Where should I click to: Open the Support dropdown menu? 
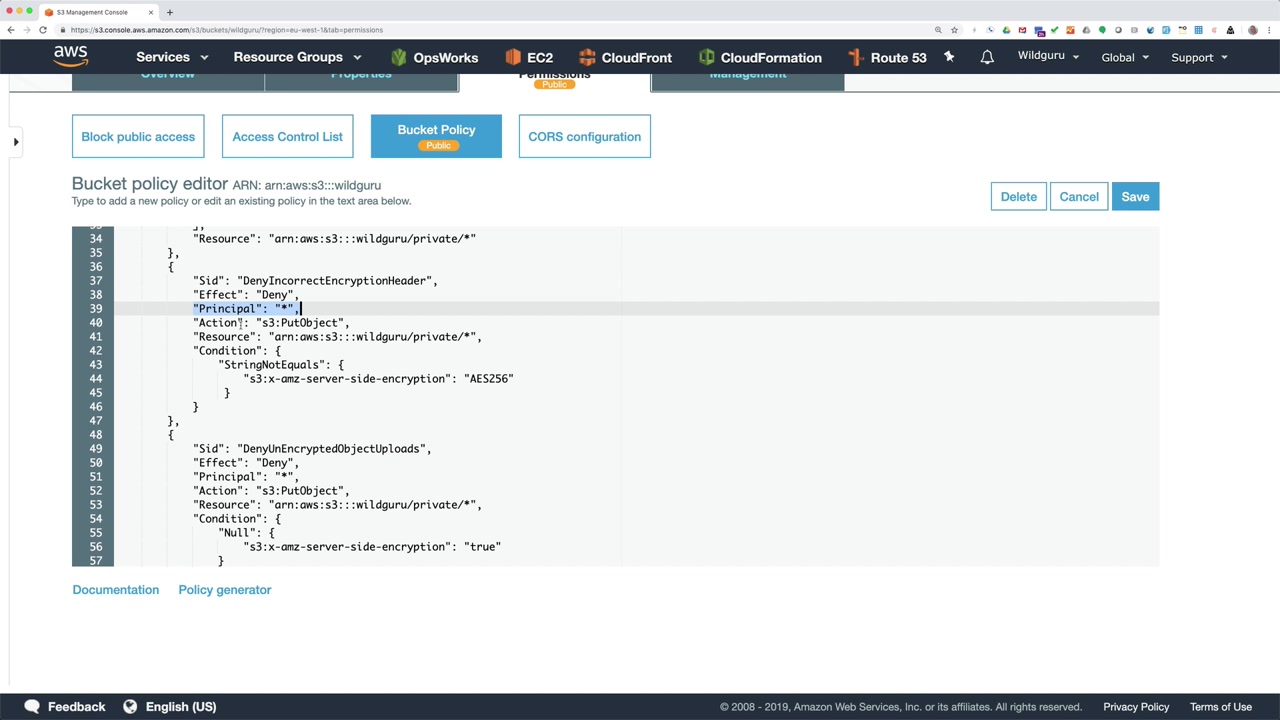[1199, 57]
